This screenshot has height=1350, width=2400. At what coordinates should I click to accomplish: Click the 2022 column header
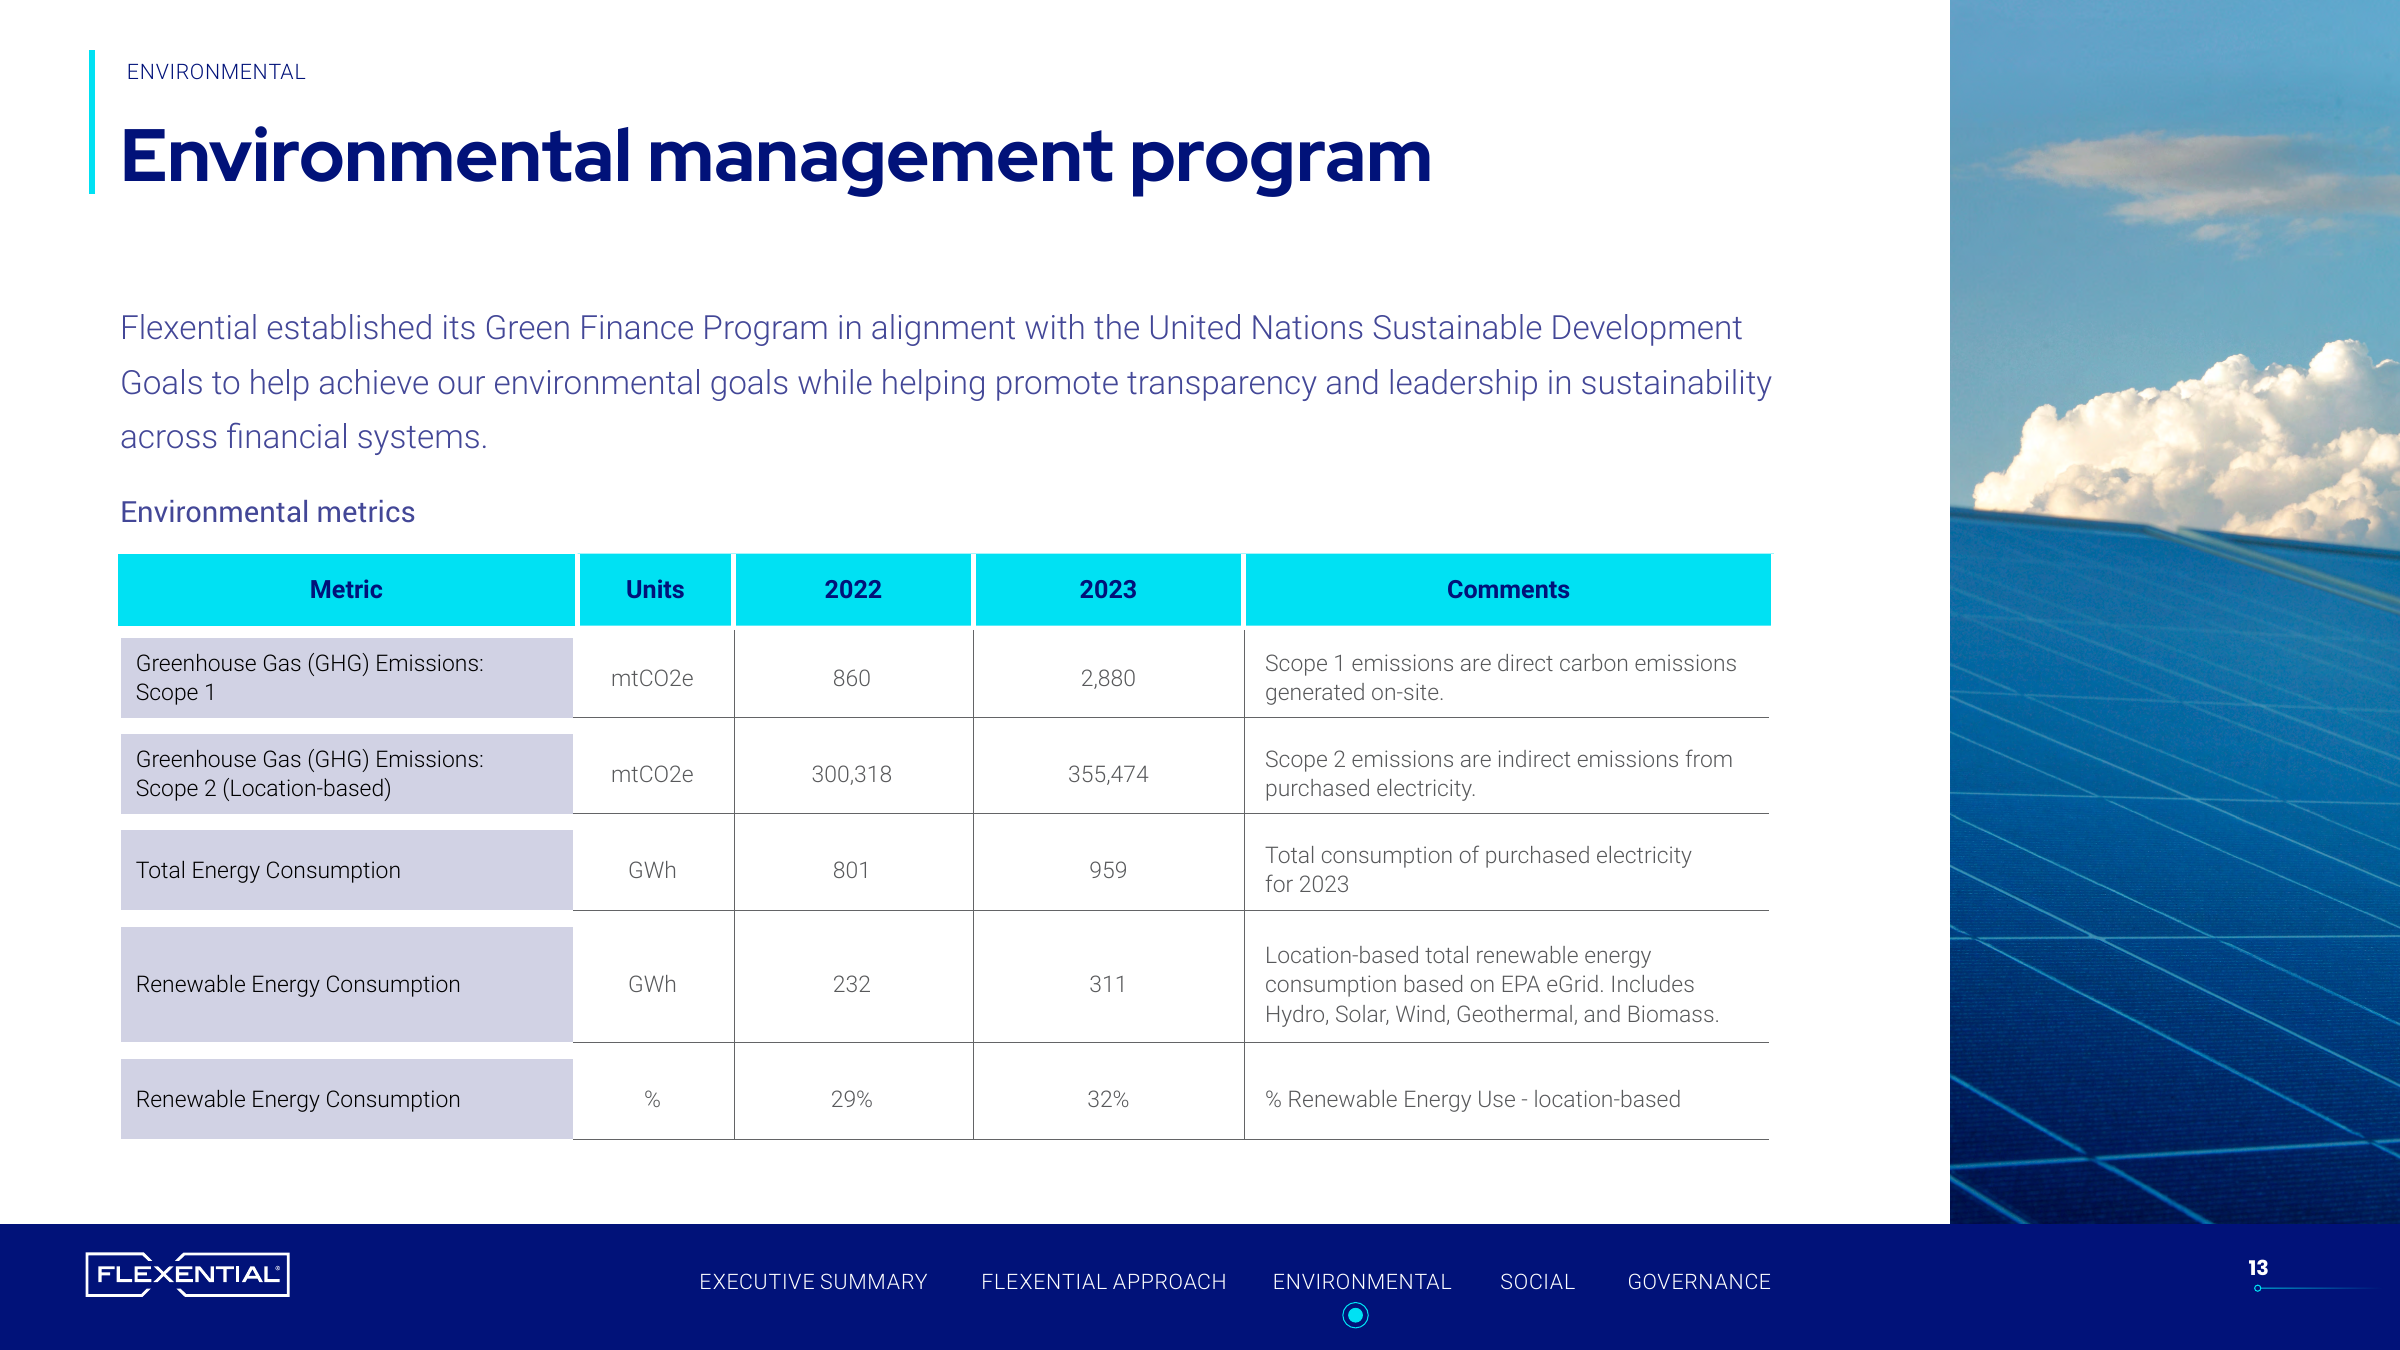(853, 590)
